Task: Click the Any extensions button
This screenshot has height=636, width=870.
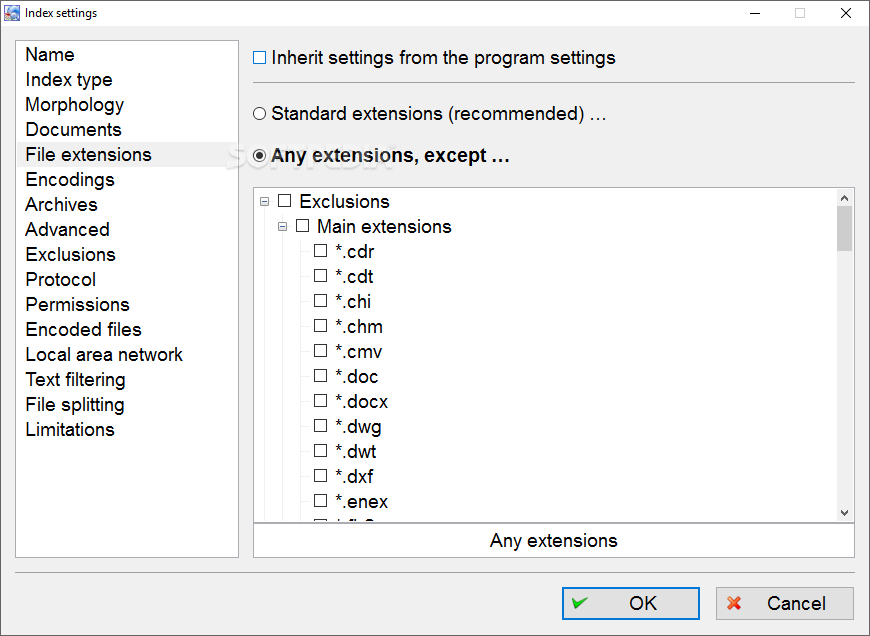Action: click(x=553, y=541)
